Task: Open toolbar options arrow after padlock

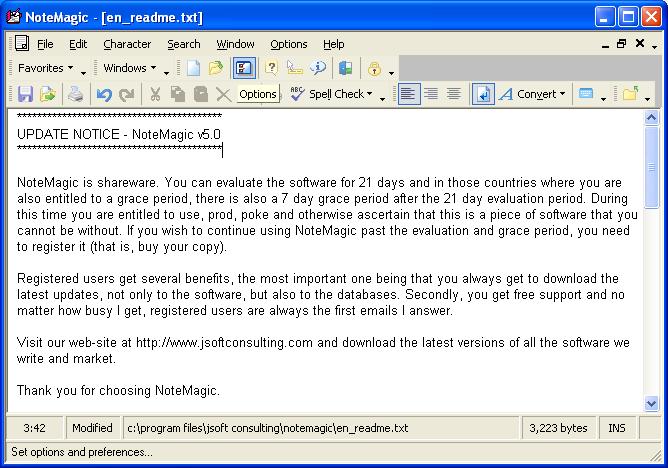Action: pos(391,73)
